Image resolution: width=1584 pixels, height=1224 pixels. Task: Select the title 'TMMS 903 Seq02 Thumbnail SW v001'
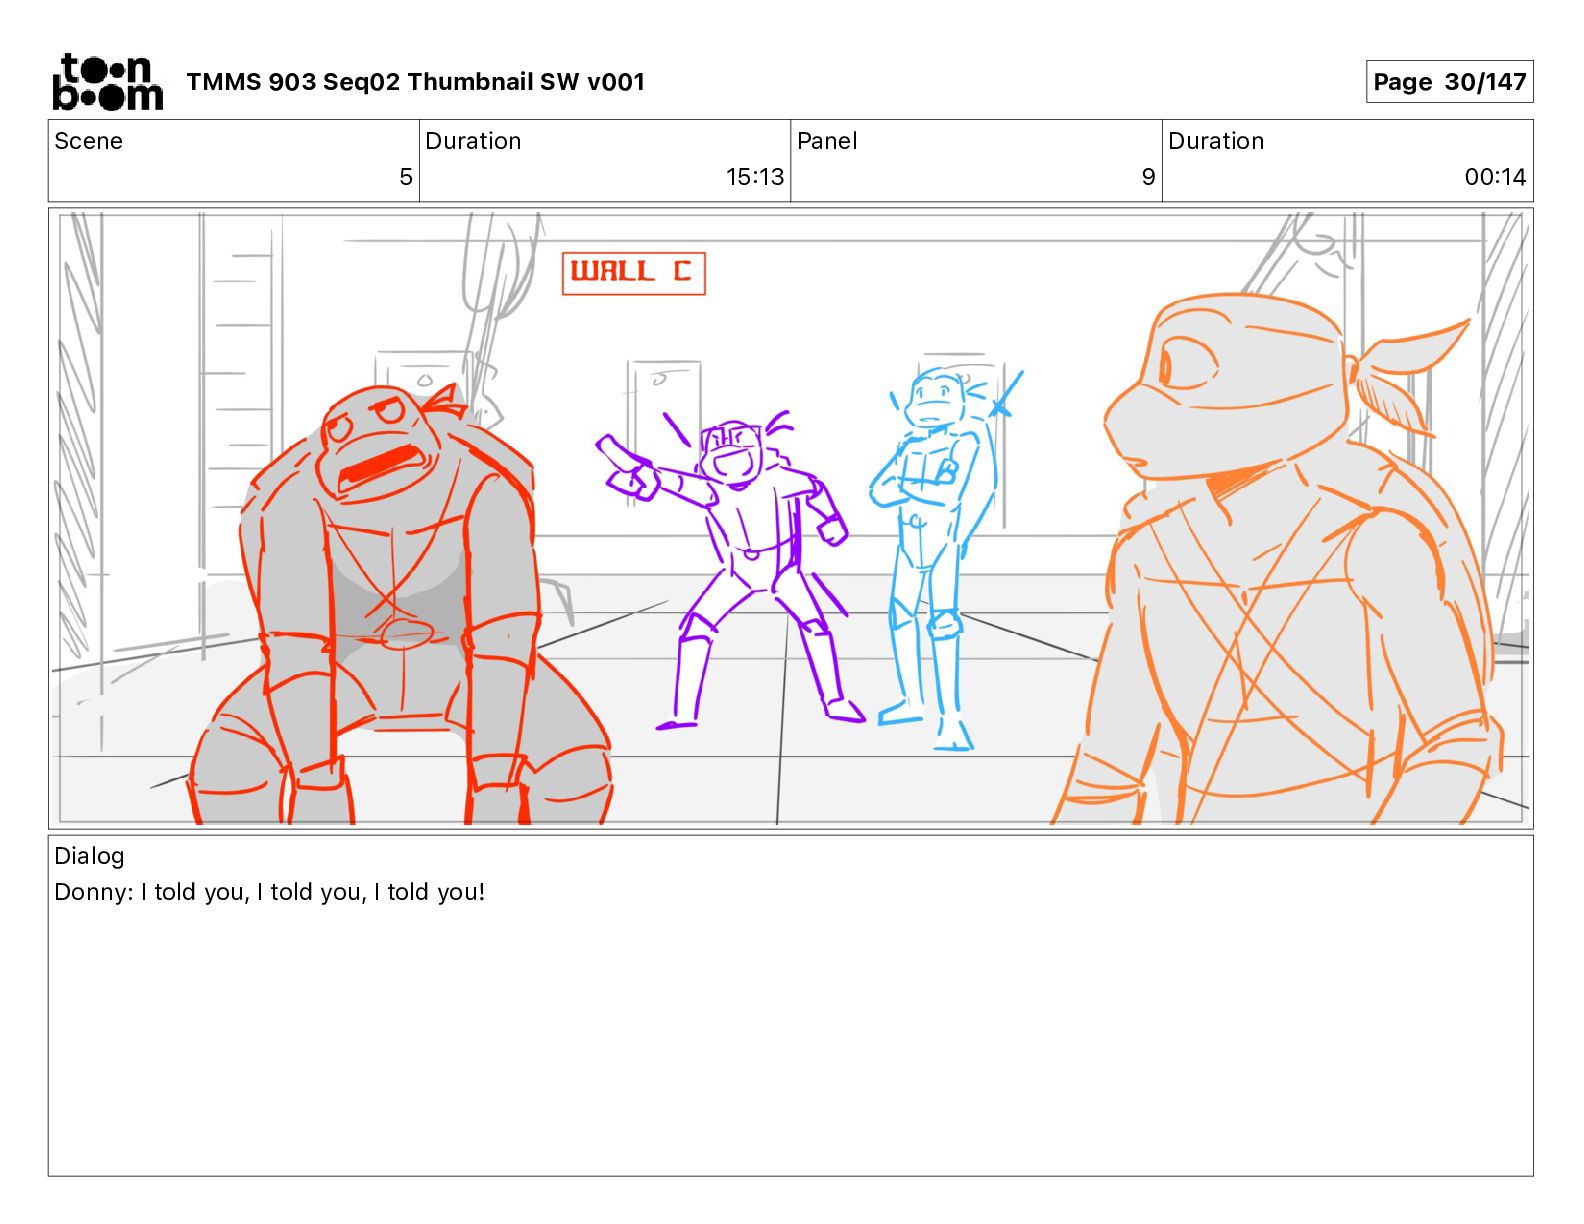[x=415, y=82]
